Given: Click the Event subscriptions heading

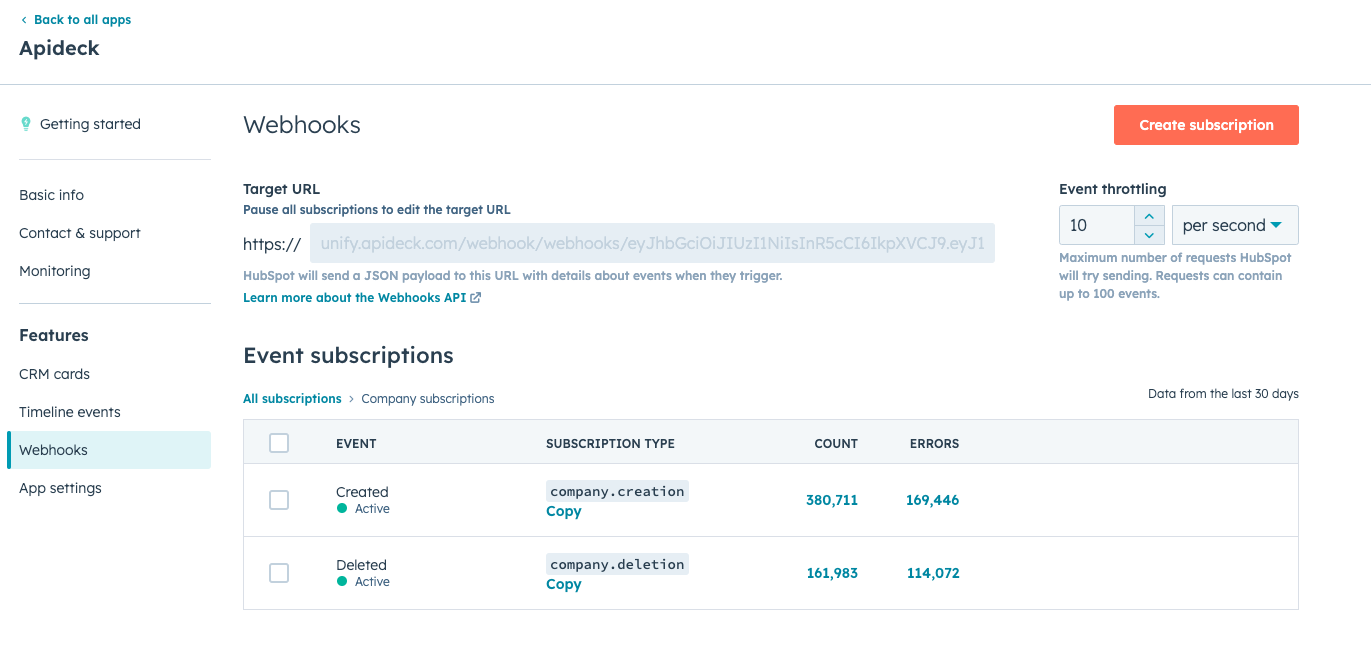Looking at the screenshot, I should tap(348, 355).
